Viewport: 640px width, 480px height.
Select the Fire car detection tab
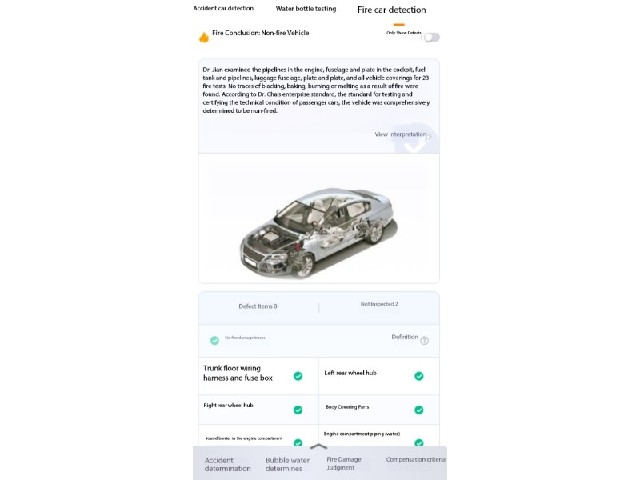point(391,10)
